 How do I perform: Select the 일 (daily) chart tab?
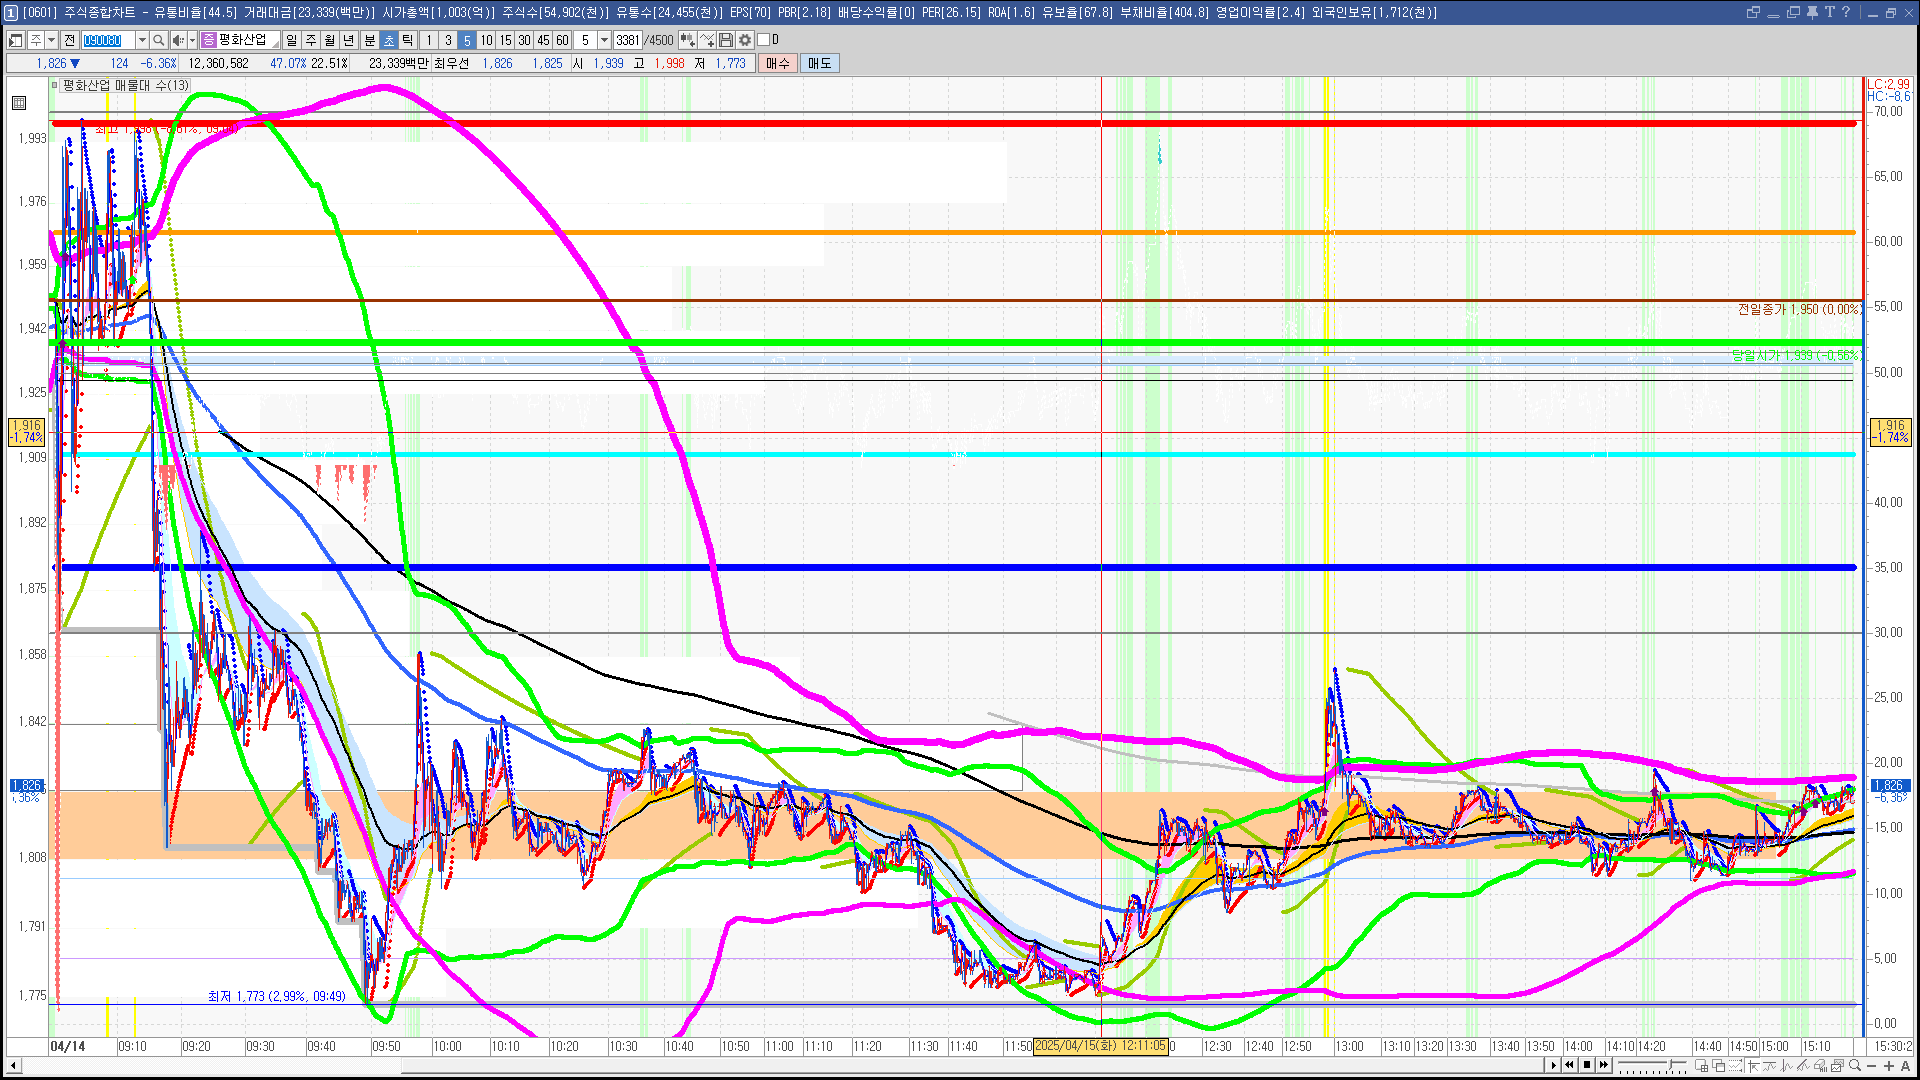(291, 40)
